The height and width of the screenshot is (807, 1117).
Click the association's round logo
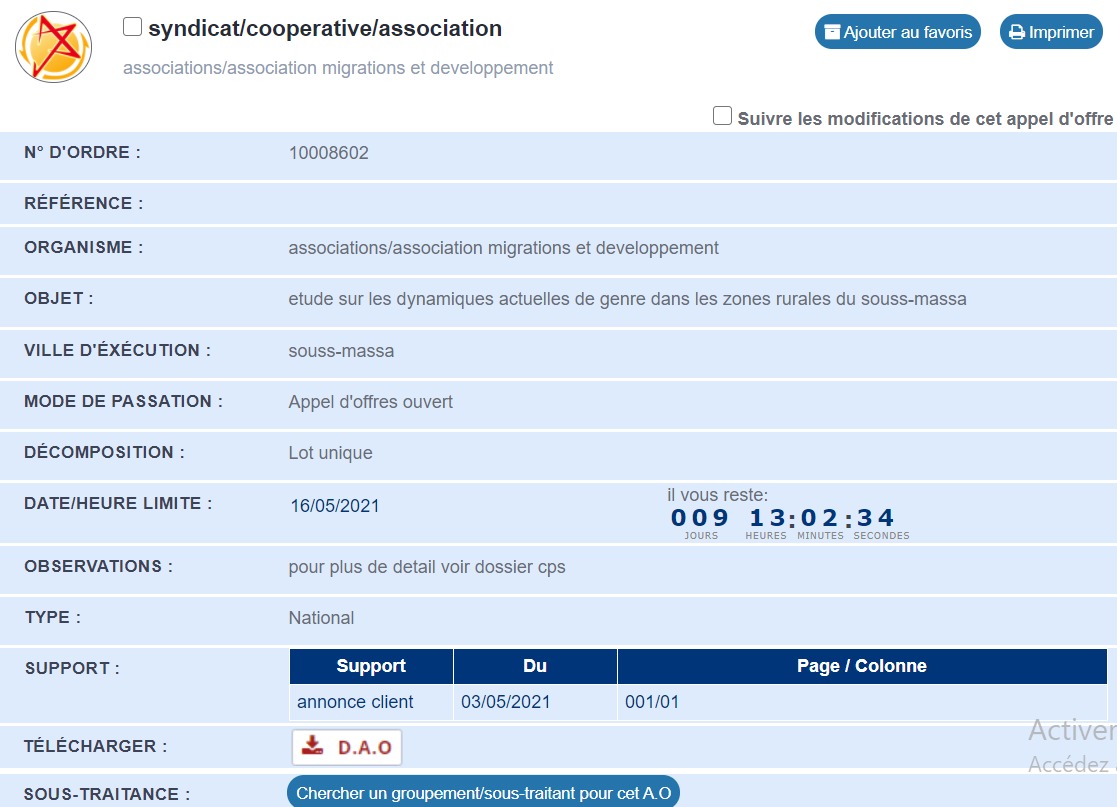point(54,47)
